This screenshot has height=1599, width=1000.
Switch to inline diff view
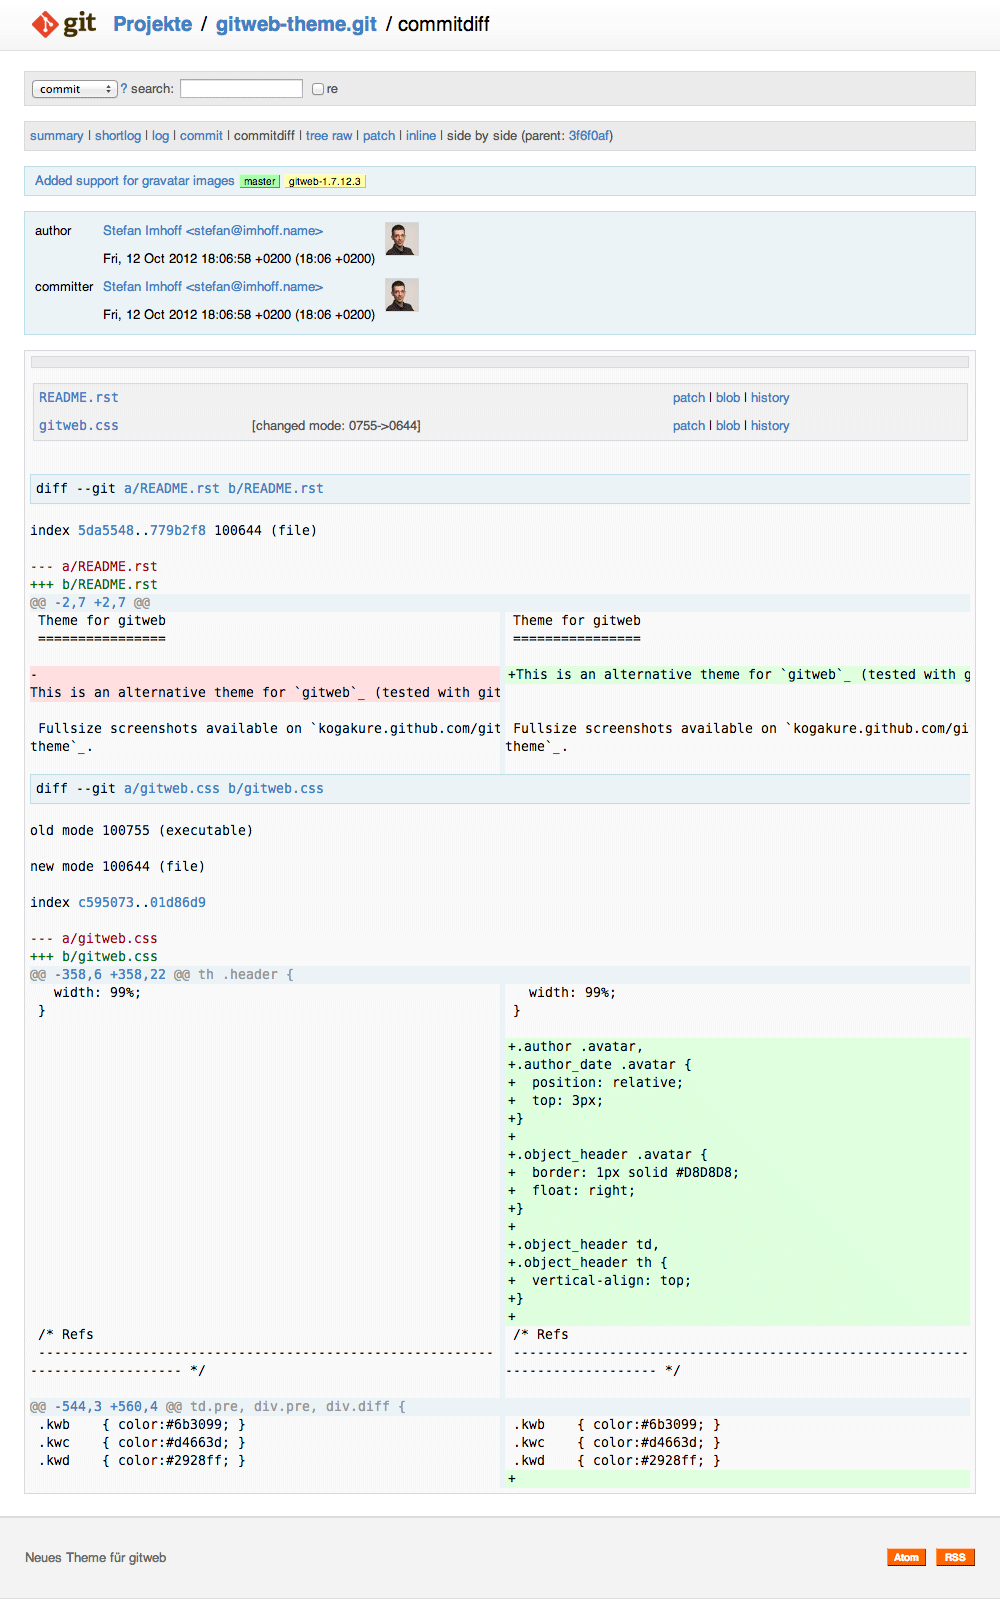[421, 136]
